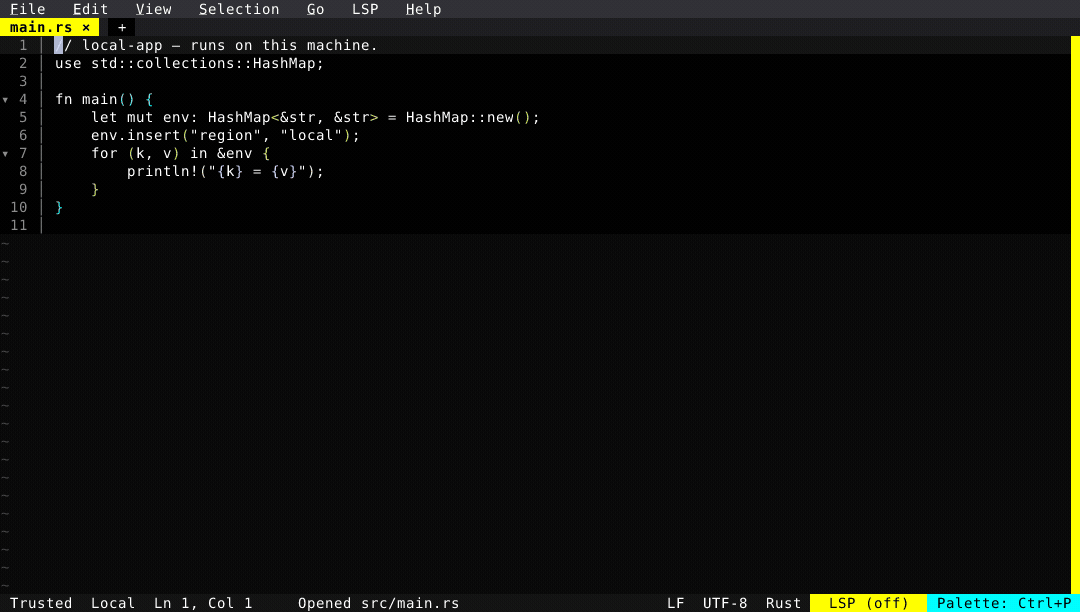
Task: Click the println! statement
Action: (225, 171)
